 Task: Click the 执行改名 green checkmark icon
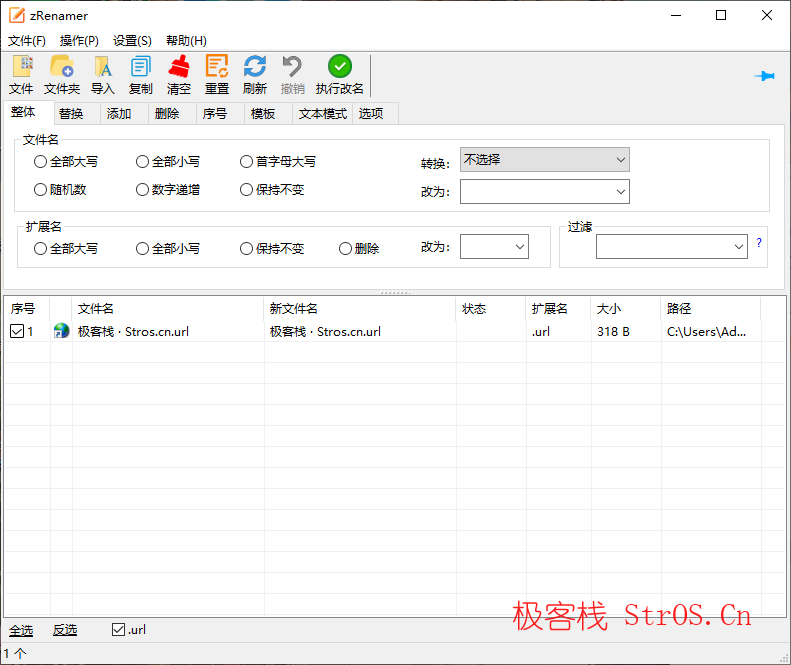coord(340,66)
